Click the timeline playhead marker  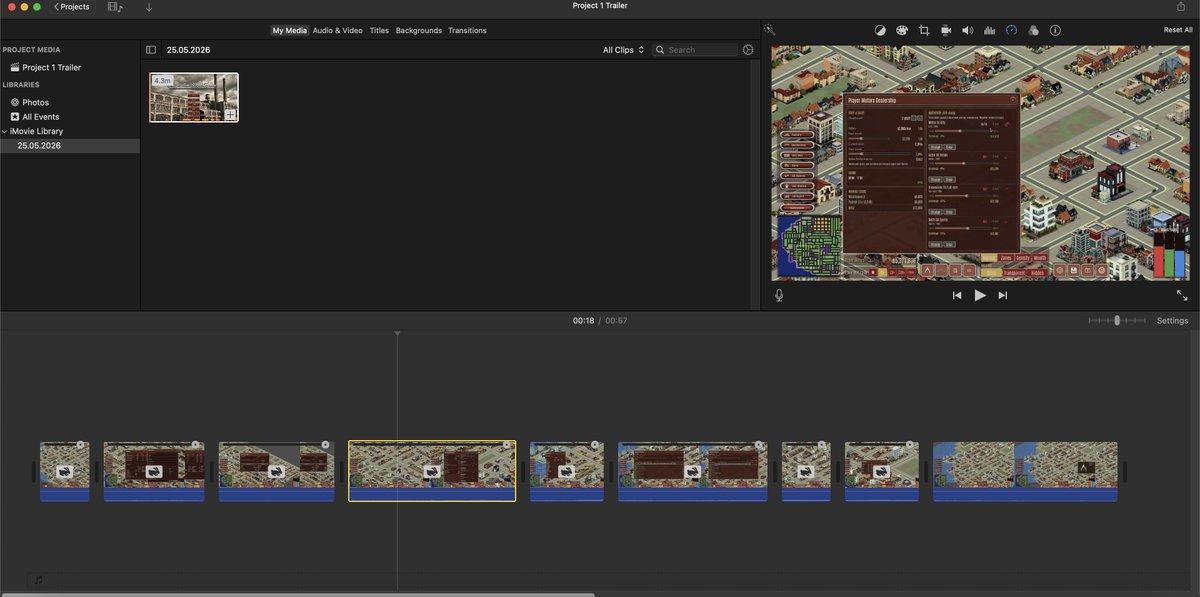pyautogui.click(x=397, y=333)
